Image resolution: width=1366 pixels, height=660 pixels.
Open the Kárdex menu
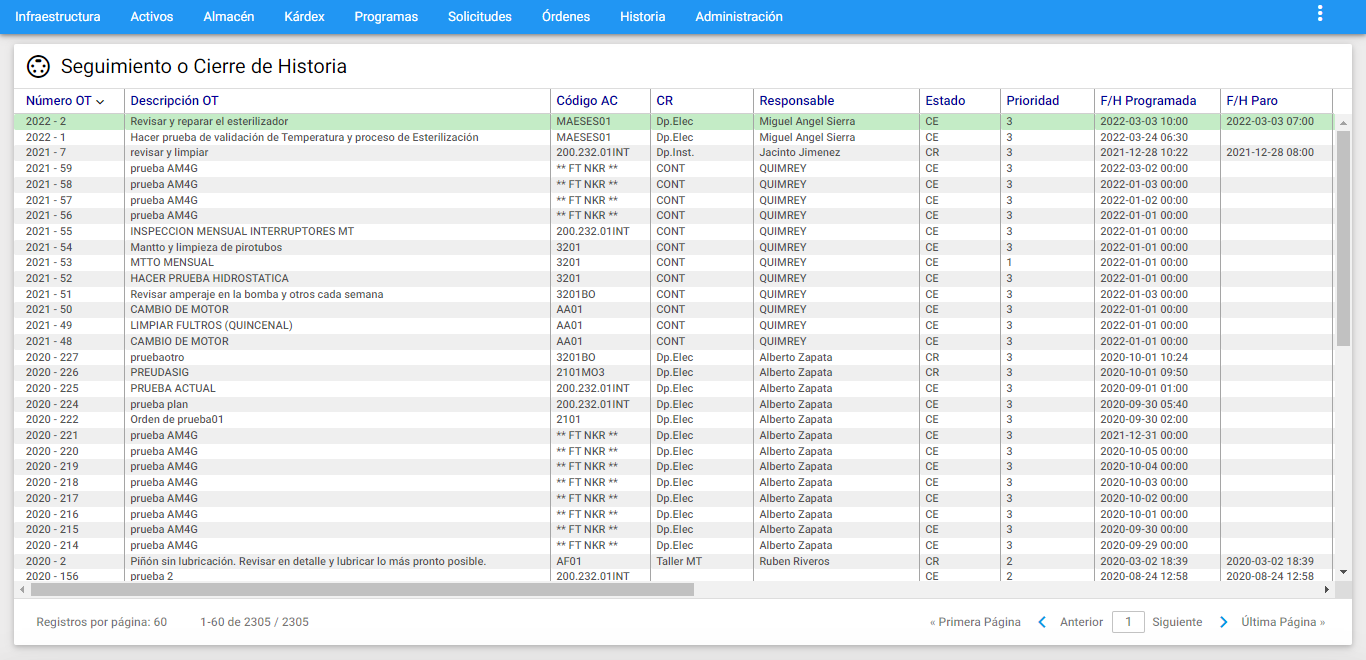coord(304,17)
